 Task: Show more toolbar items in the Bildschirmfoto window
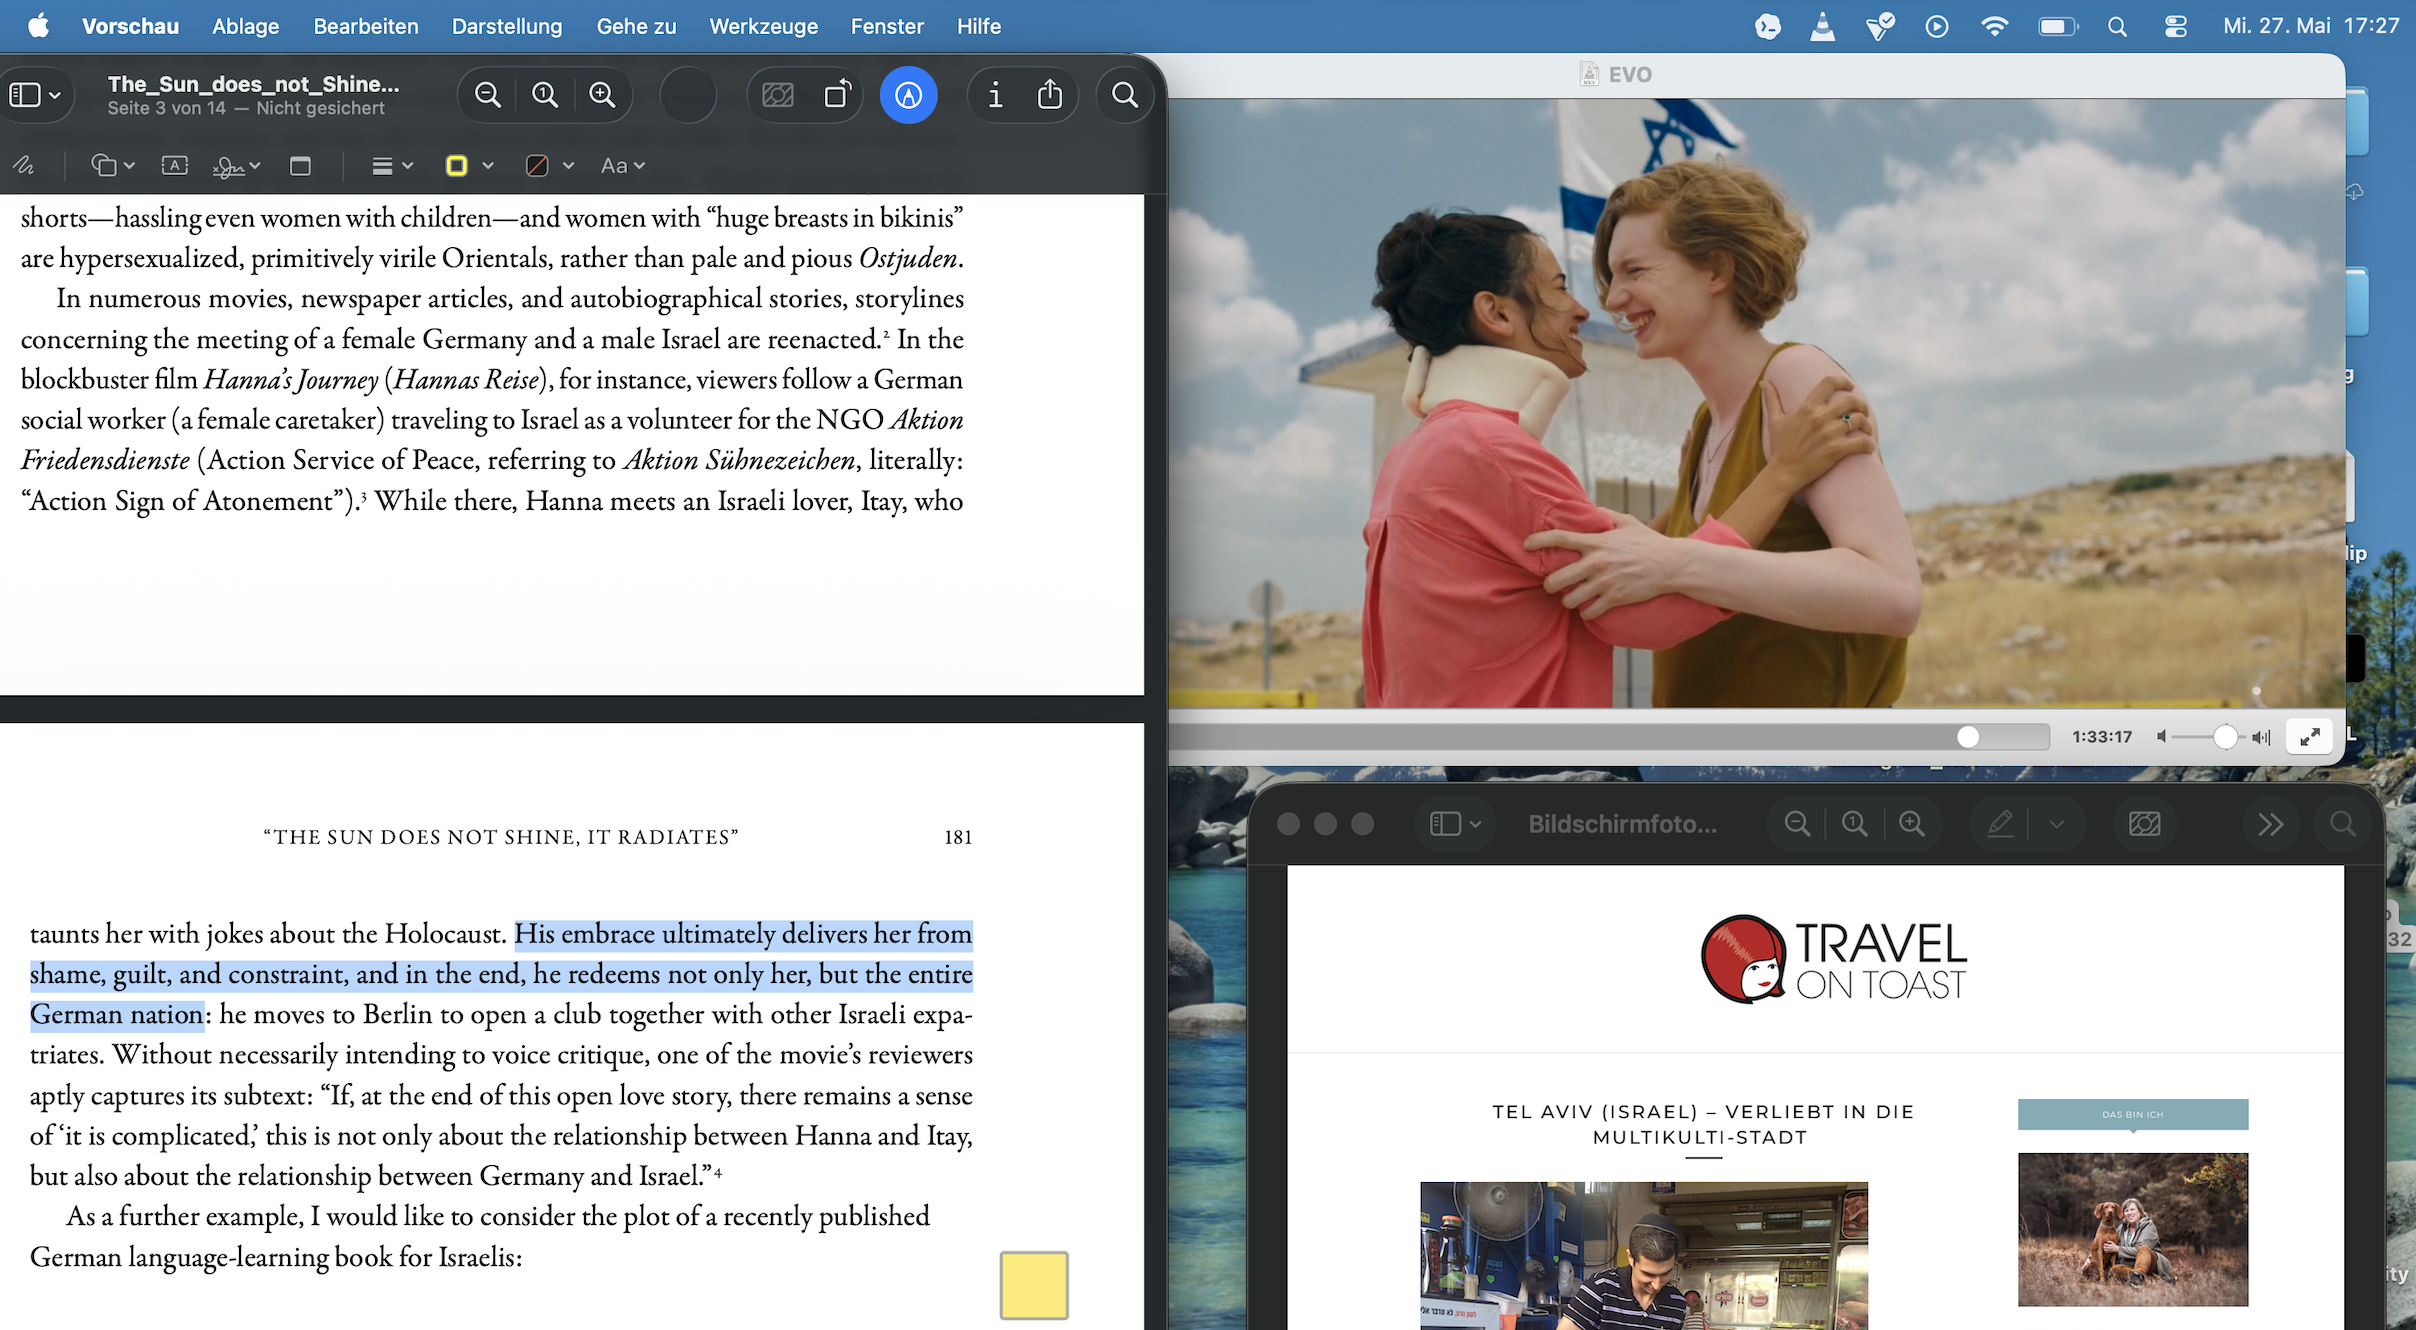click(2271, 824)
